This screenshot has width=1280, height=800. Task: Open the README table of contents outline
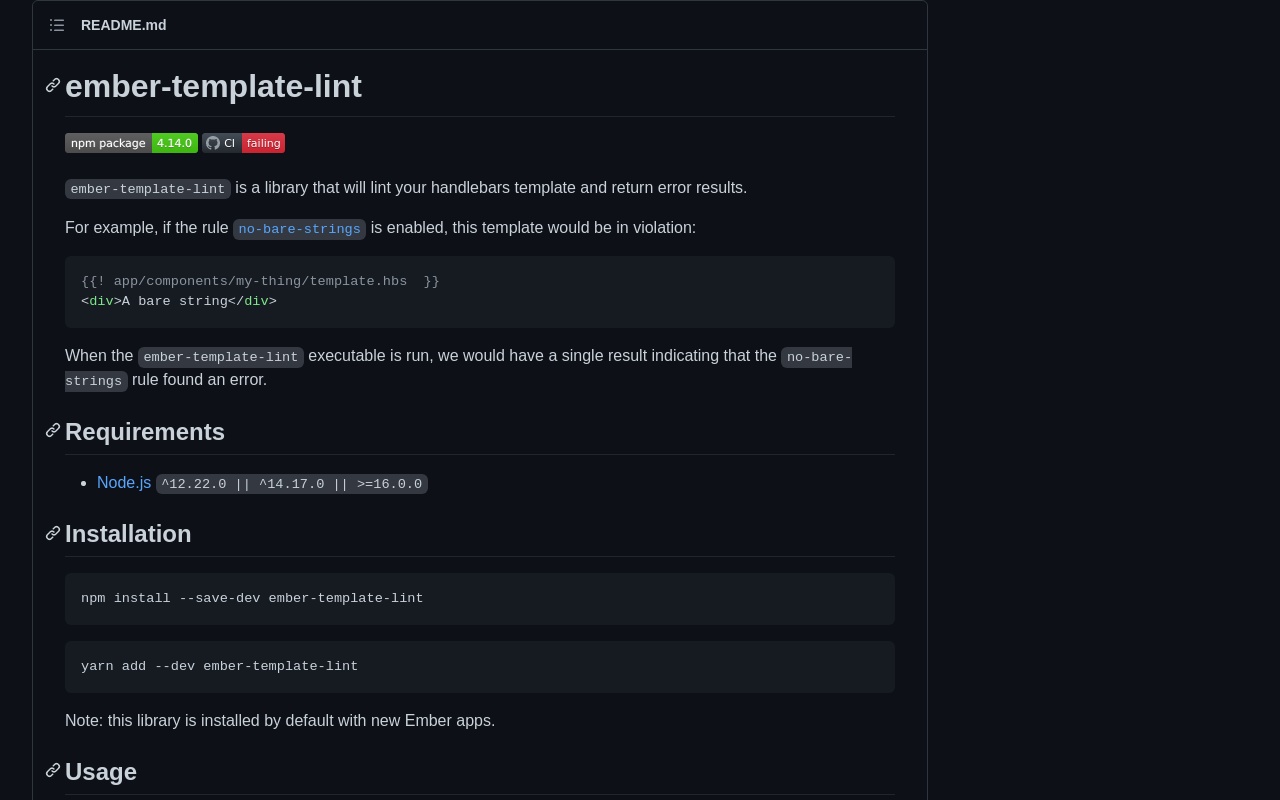57,25
